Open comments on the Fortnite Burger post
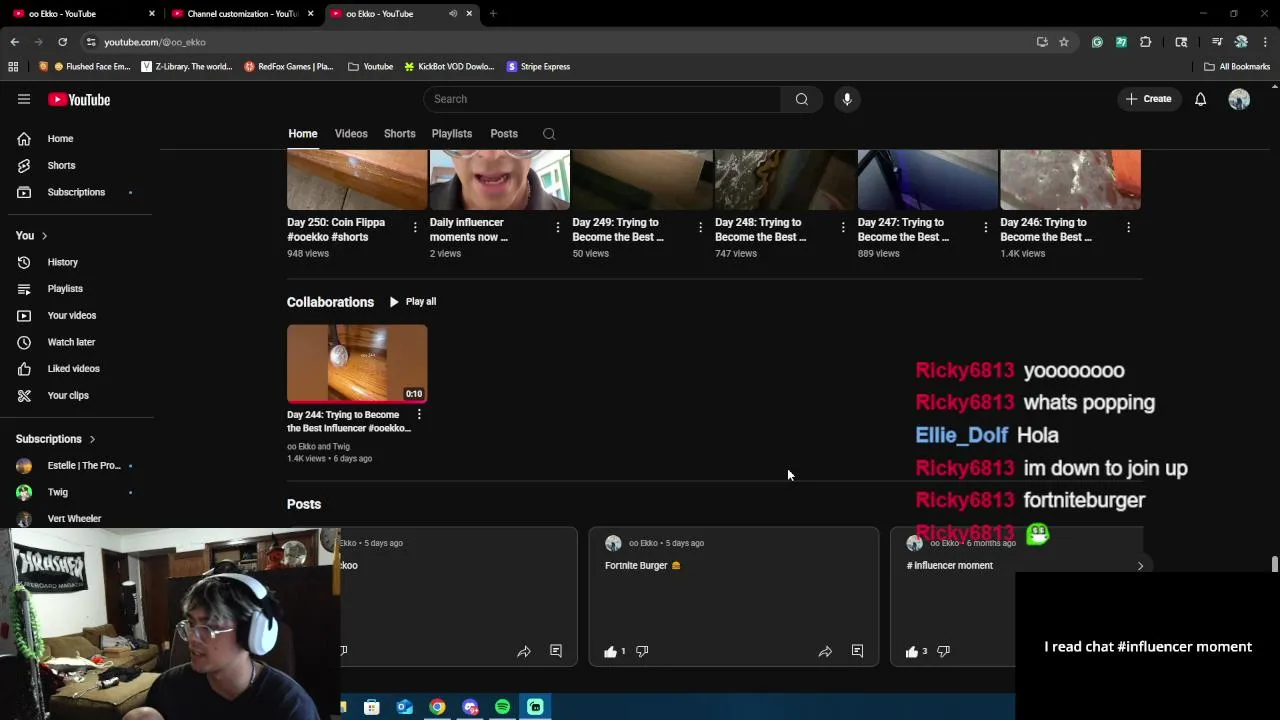The image size is (1280, 720). (857, 651)
